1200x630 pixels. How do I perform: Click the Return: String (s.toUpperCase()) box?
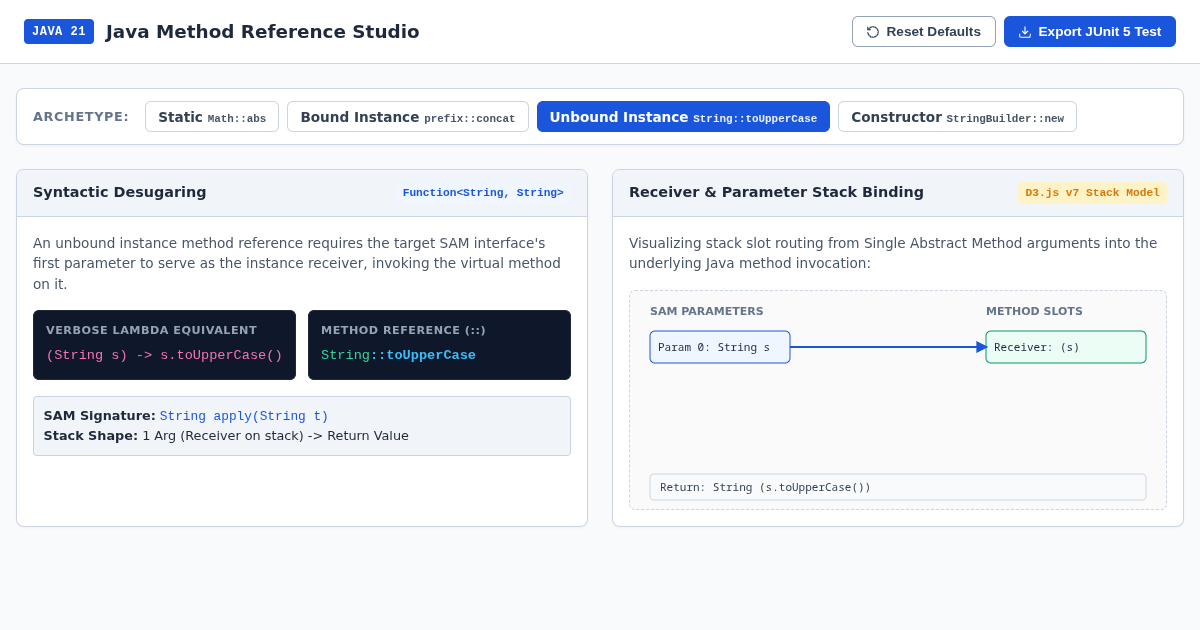point(898,487)
